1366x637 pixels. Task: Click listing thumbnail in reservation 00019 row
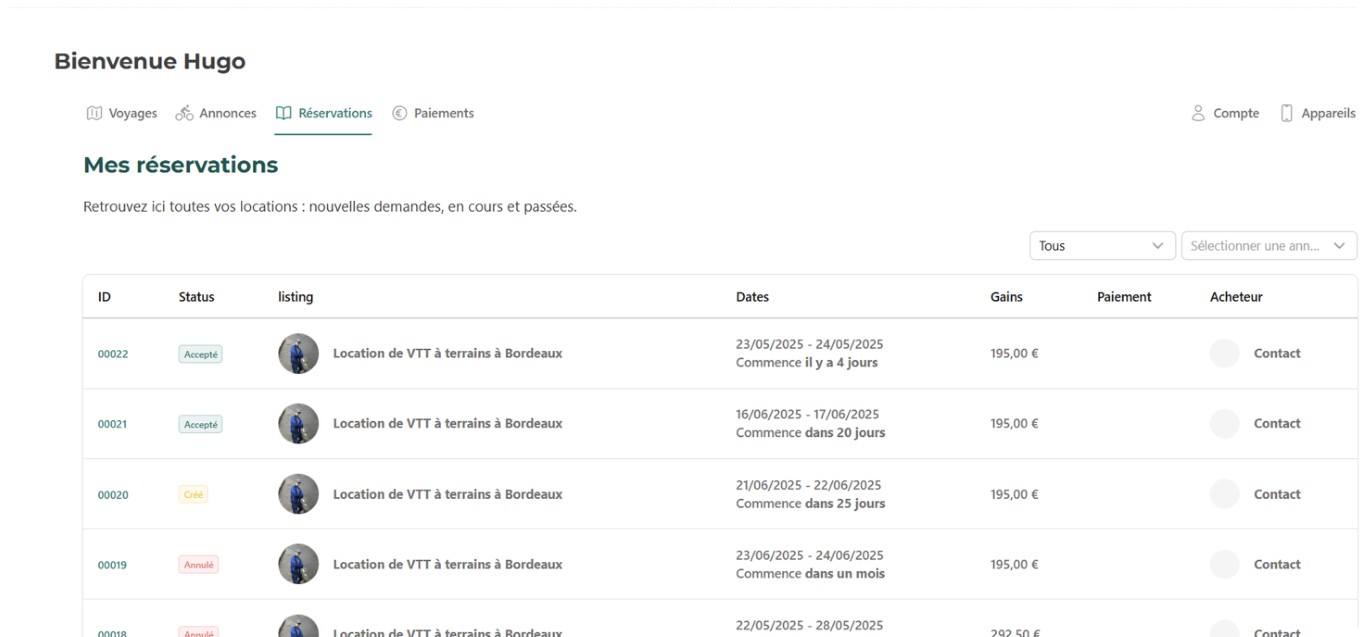(x=298, y=565)
